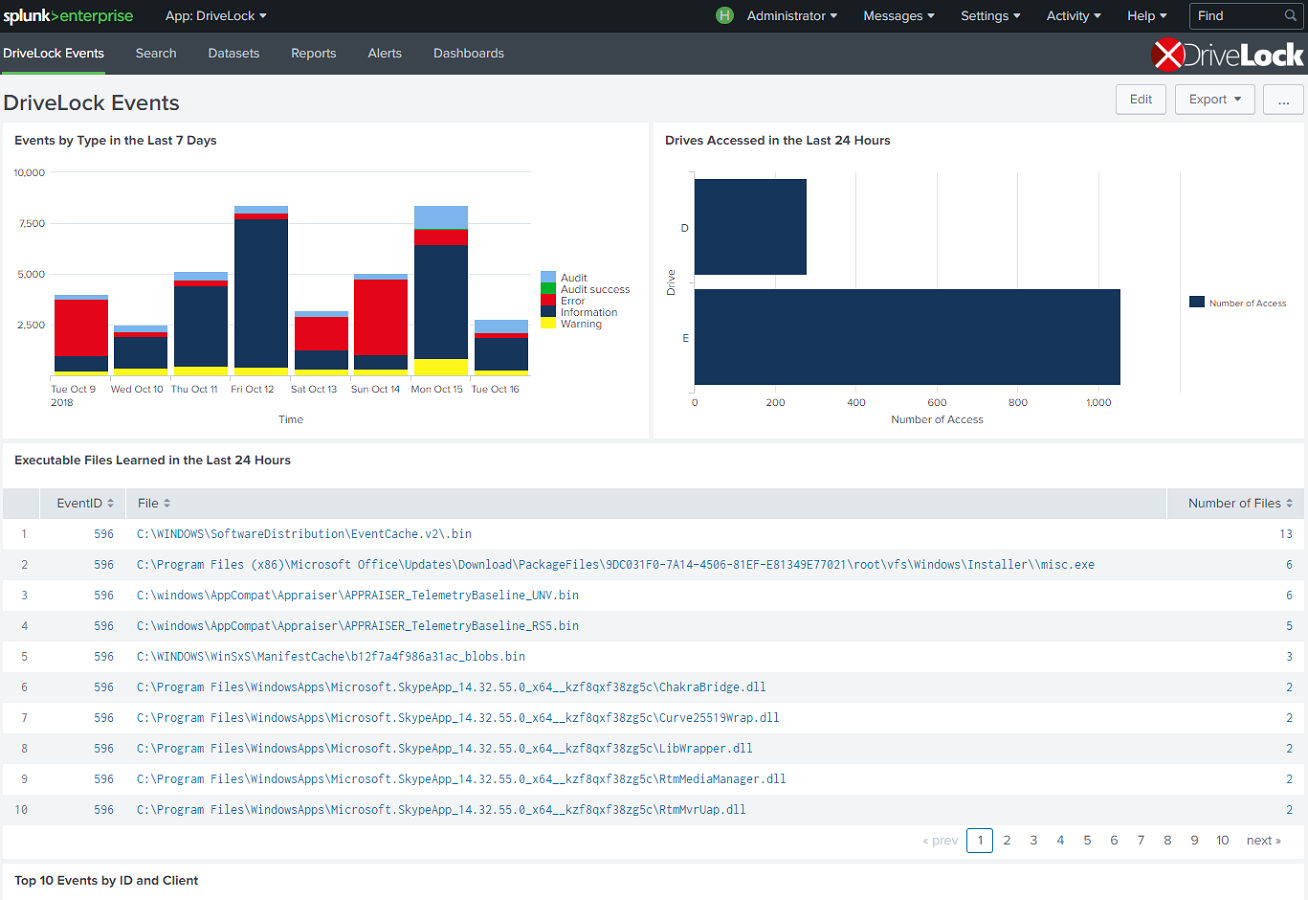Viewport: 1308px width, 900px height.
Task: Click the DriveLock logo
Action: [x=1227, y=55]
